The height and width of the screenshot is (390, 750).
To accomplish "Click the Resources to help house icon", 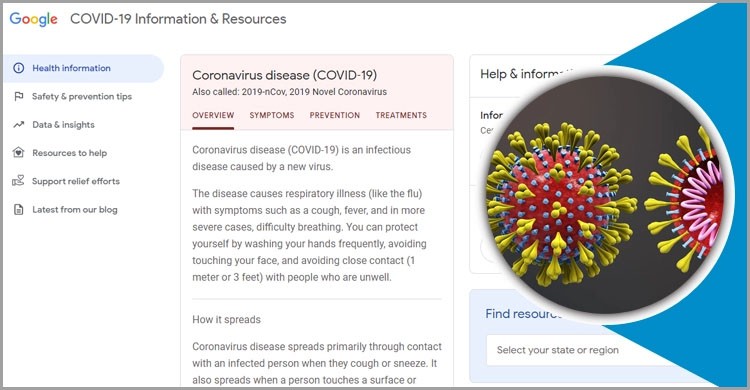I will point(19,153).
